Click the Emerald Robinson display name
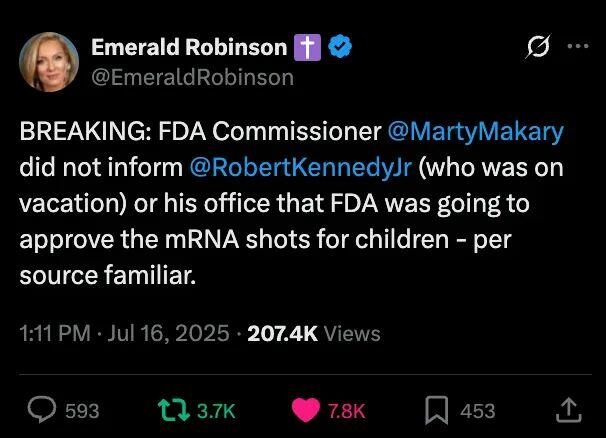 click(189, 47)
